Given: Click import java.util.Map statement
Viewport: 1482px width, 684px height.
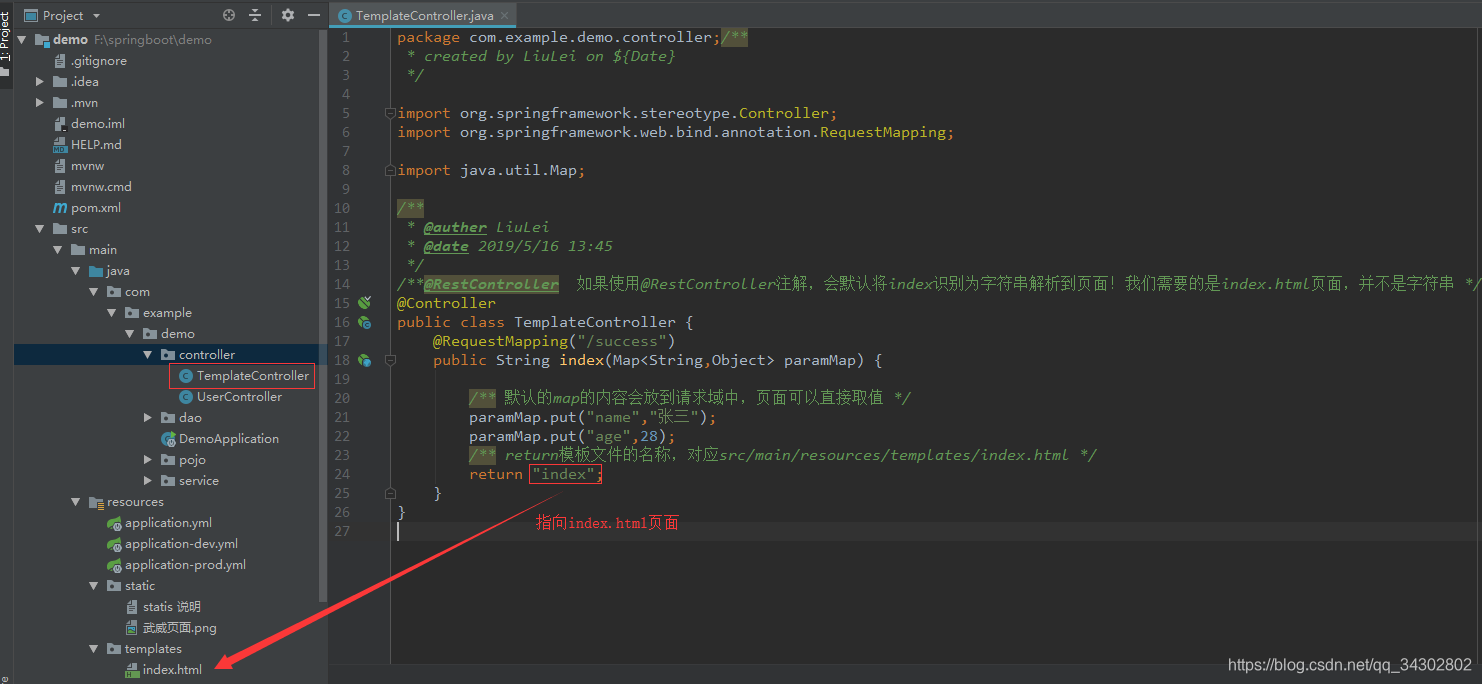Looking at the screenshot, I should pos(491,170).
